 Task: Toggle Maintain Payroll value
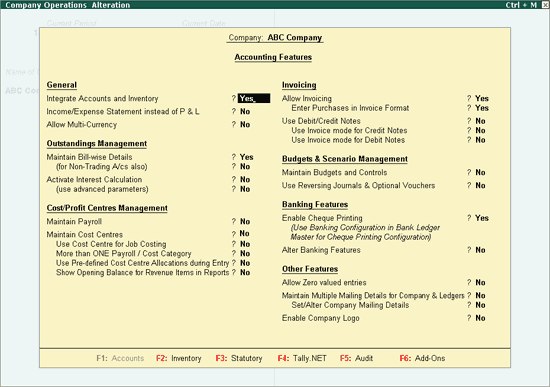pos(245,222)
